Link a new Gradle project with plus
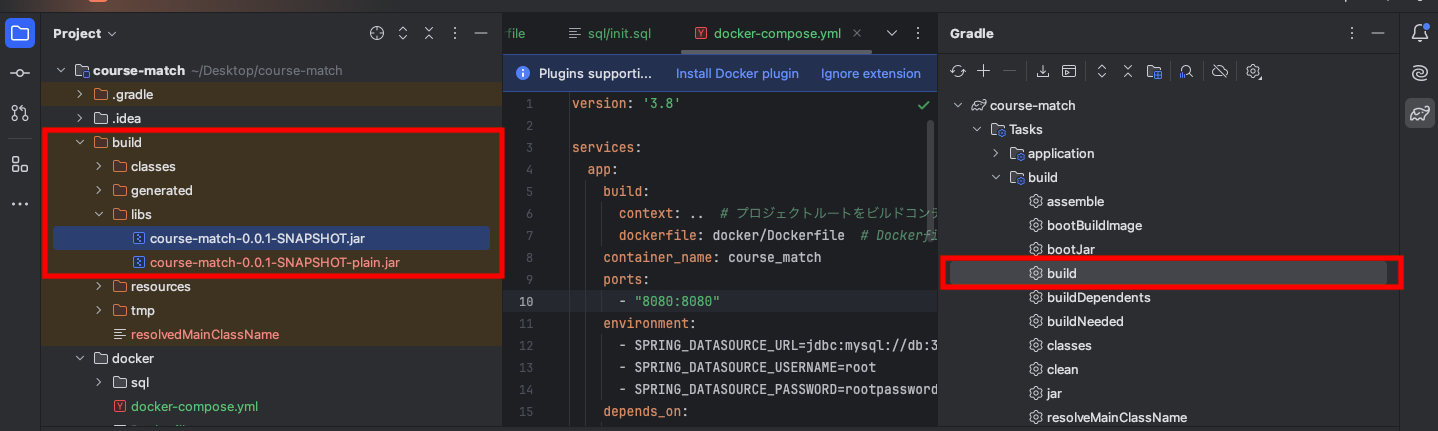Image resolution: width=1438 pixels, height=431 pixels. pos(984,71)
